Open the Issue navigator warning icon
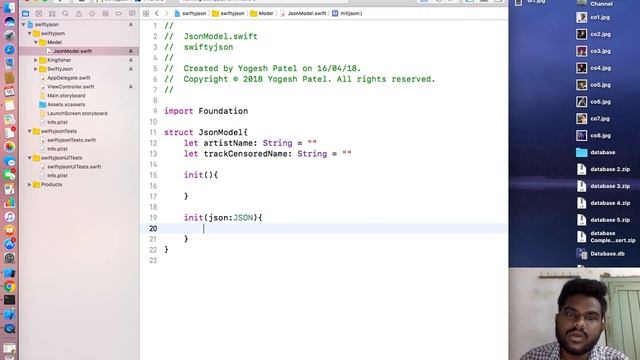This screenshot has height=360, width=640. point(79,13)
